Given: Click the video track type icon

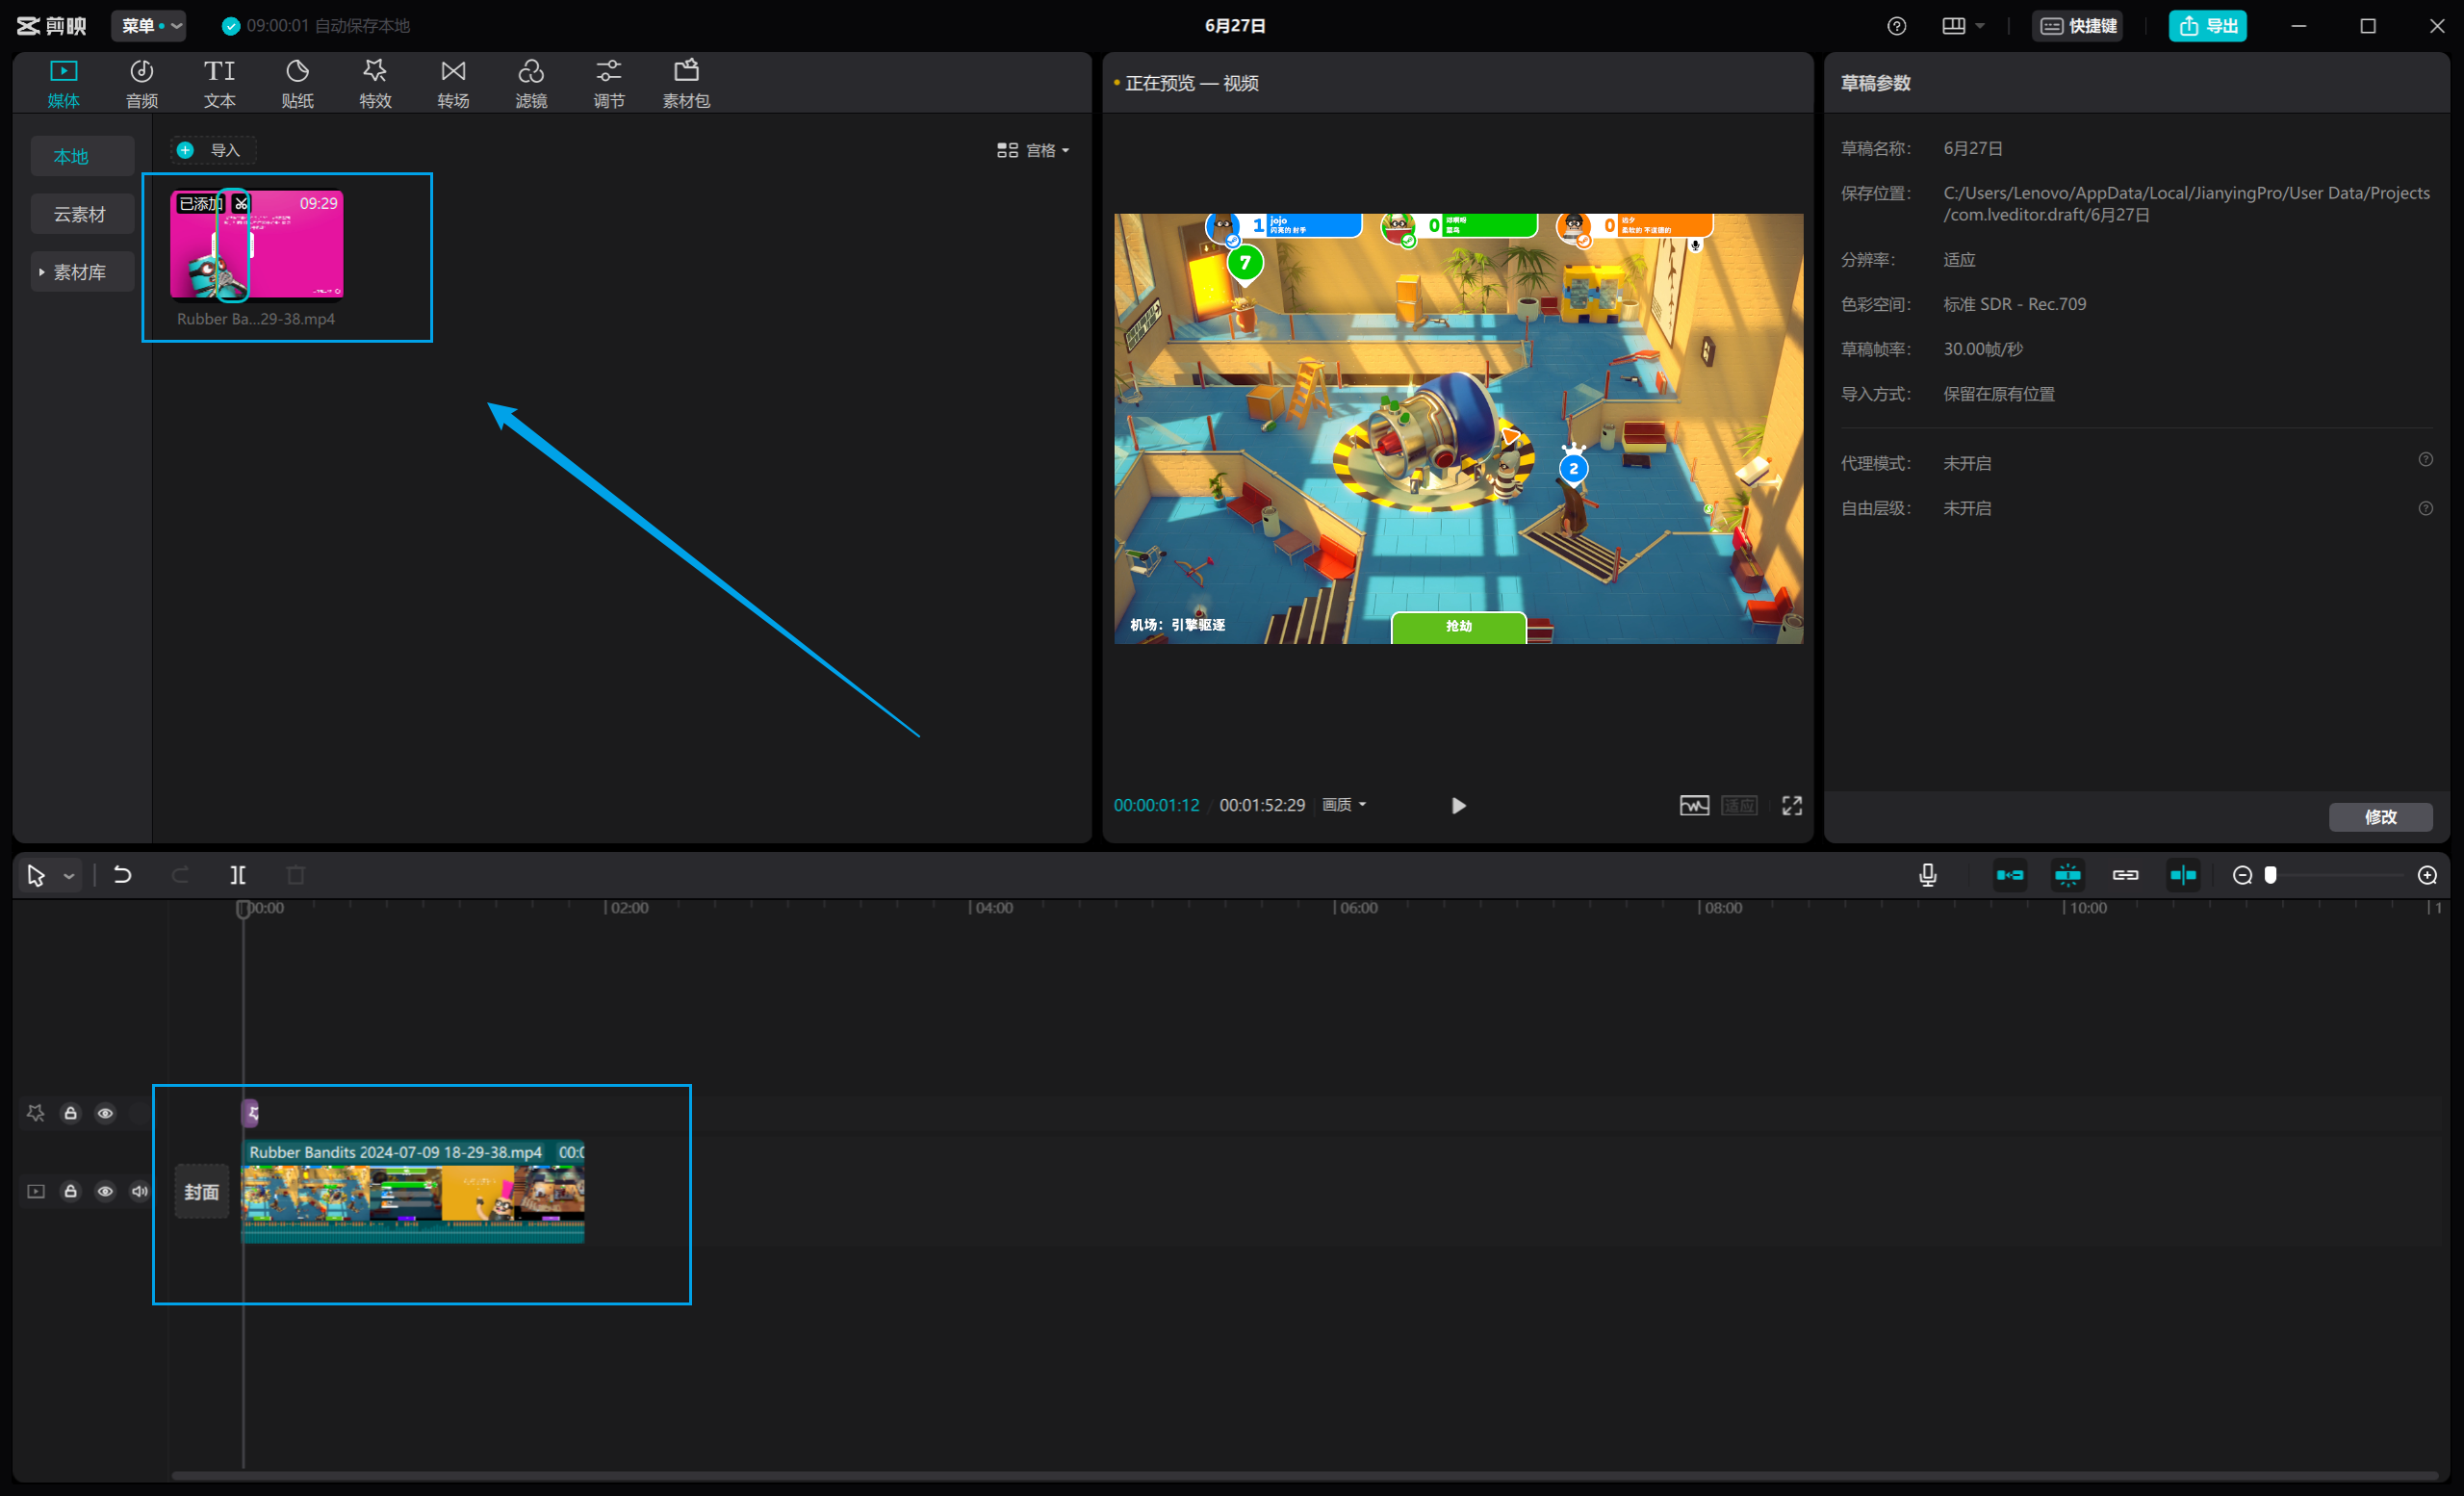Looking at the screenshot, I should tap(36, 1191).
